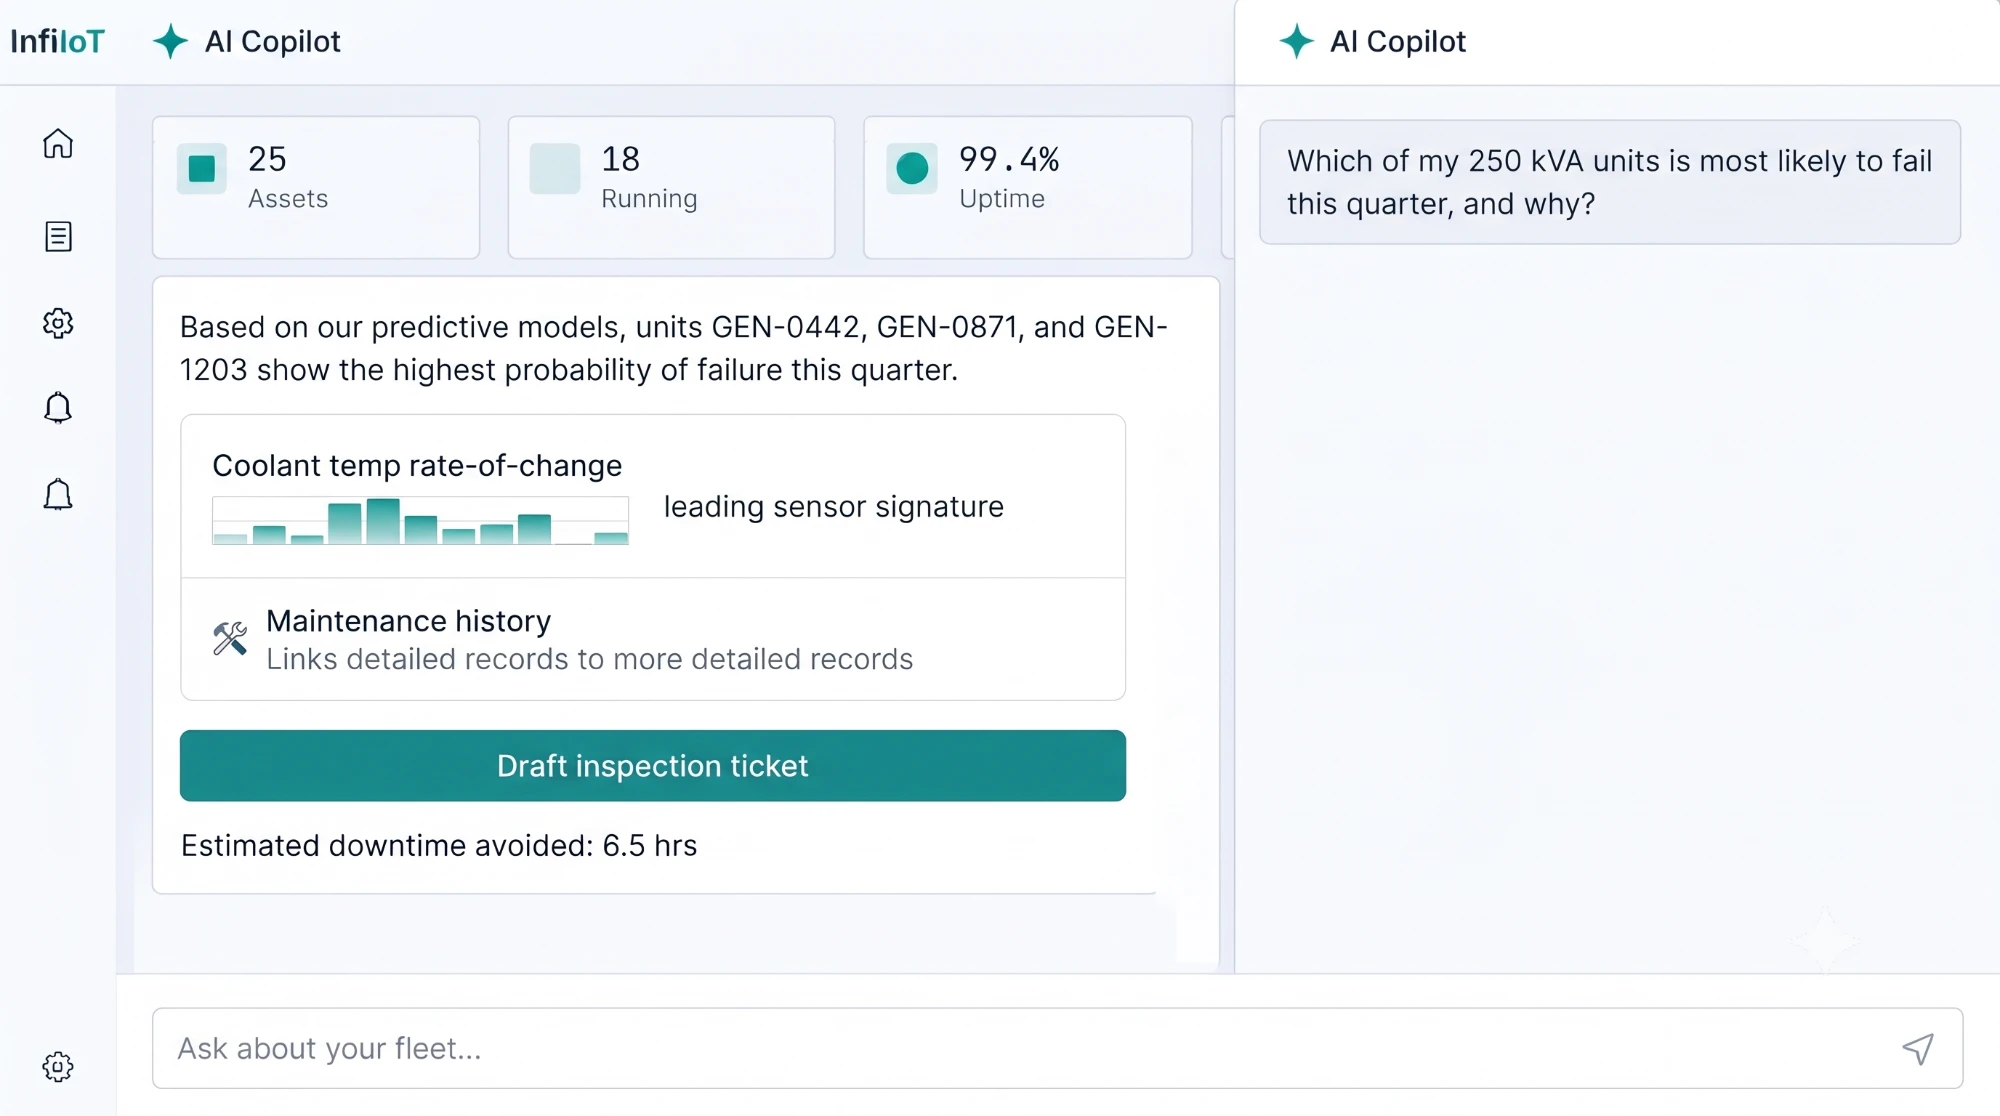Click 'Links detailed records' description text

[590, 659]
